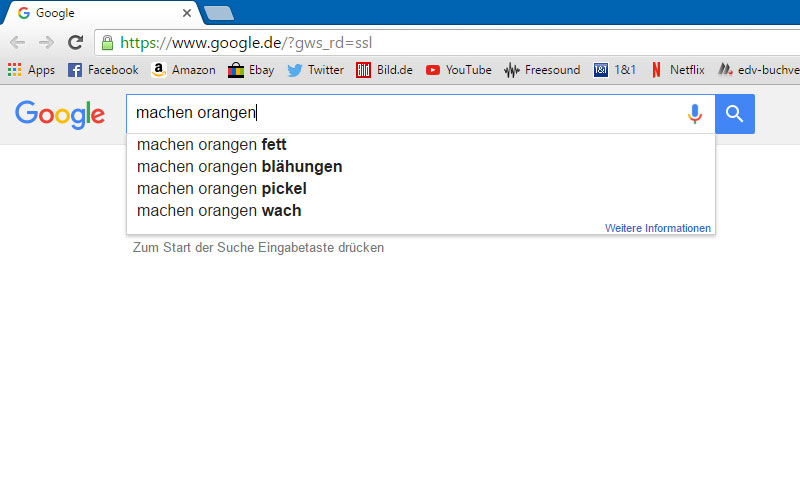The image size is (800, 500).
Task: Open the YouTube bookmark
Action: coord(458,70)
